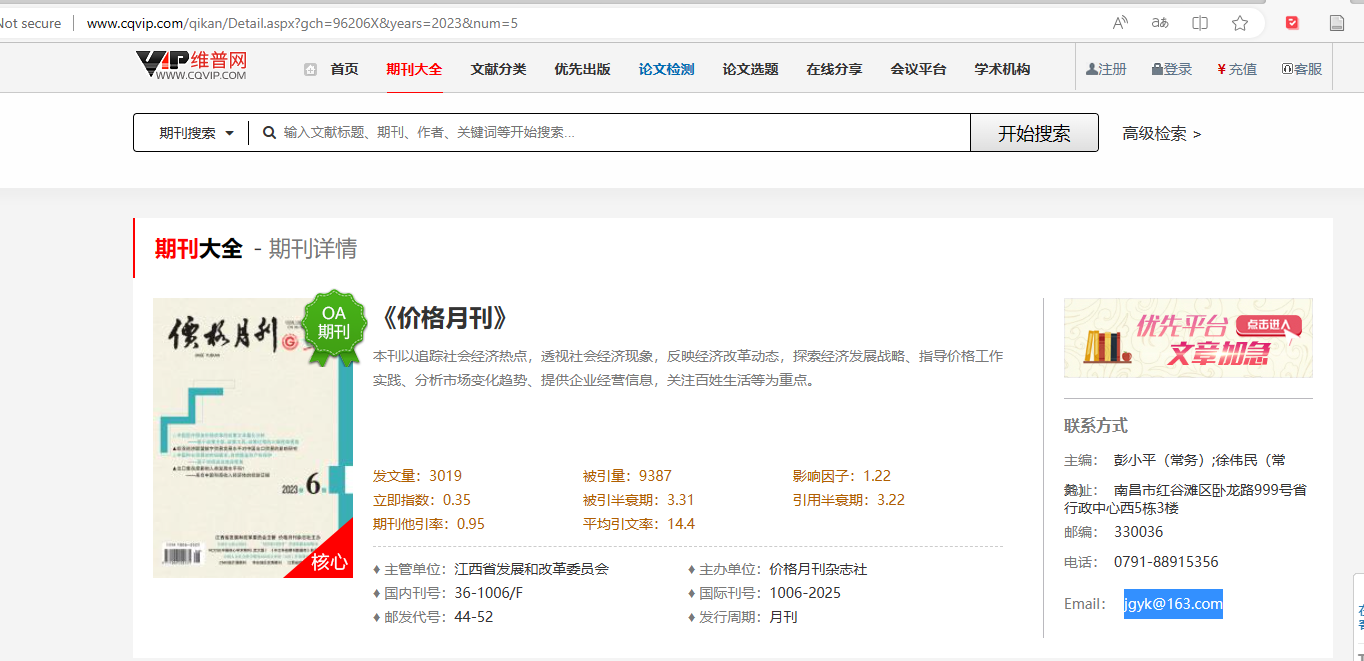This screenshot has height=661, width=1364.
Task: Click 价格月刊杂志社 sponsor text
Action: [818, 569]
